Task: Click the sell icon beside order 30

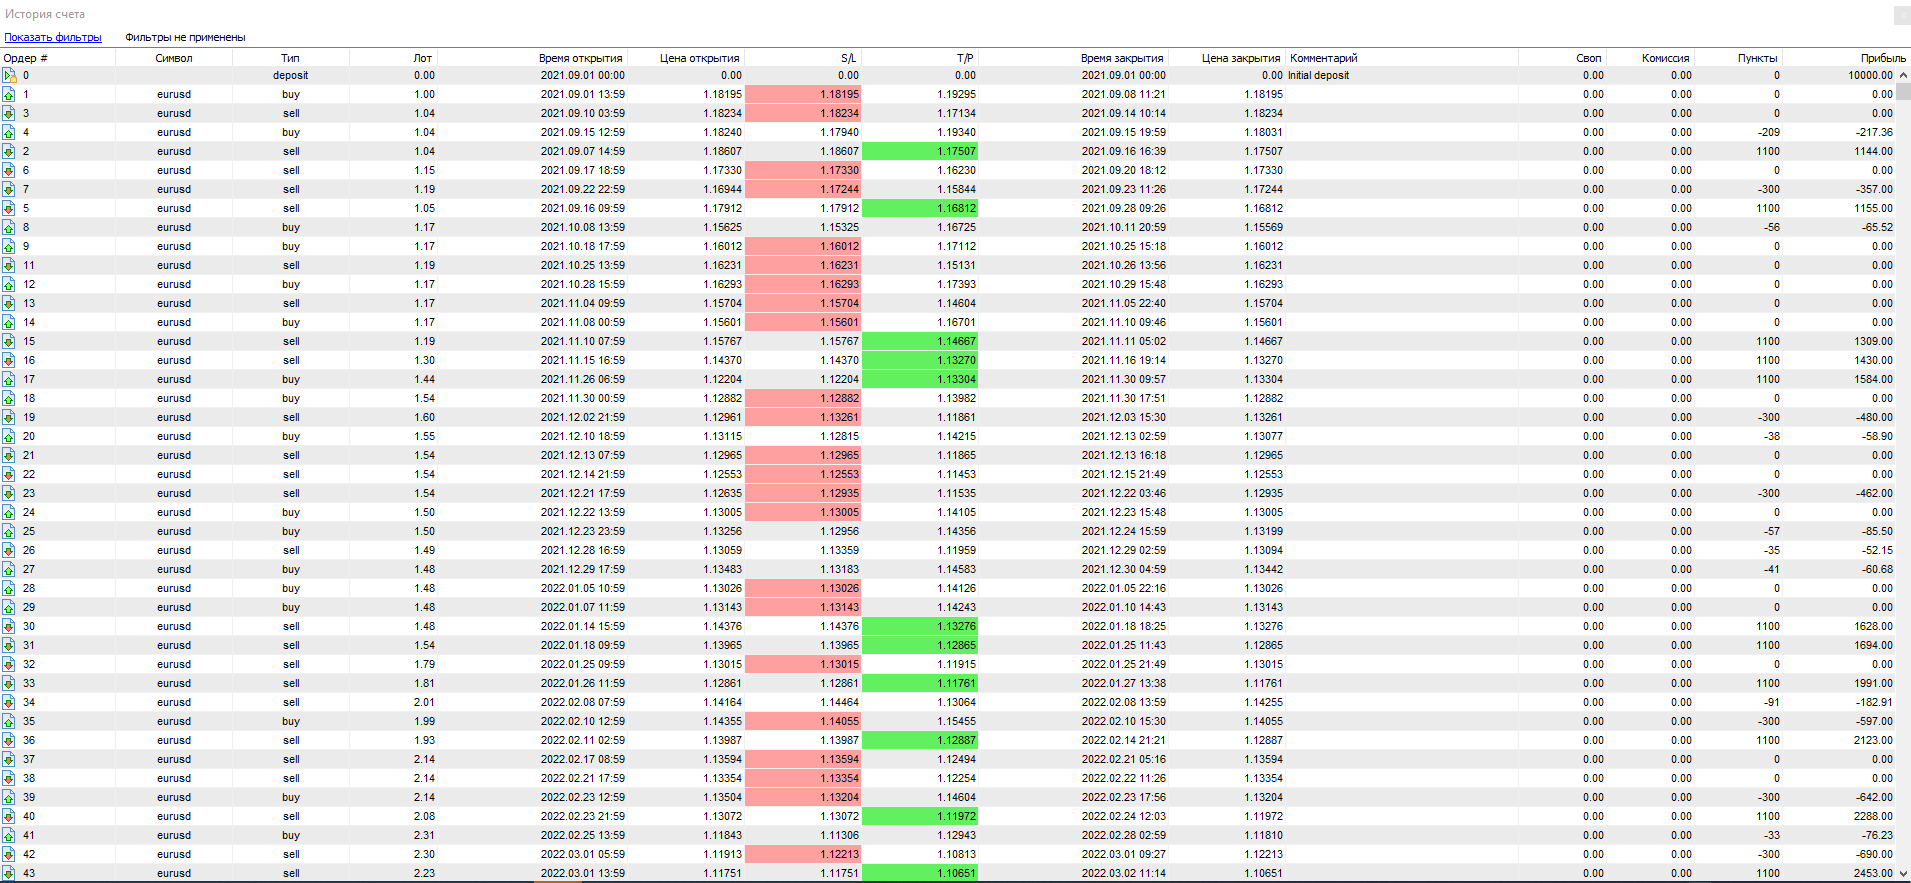Action: point(9,627)
